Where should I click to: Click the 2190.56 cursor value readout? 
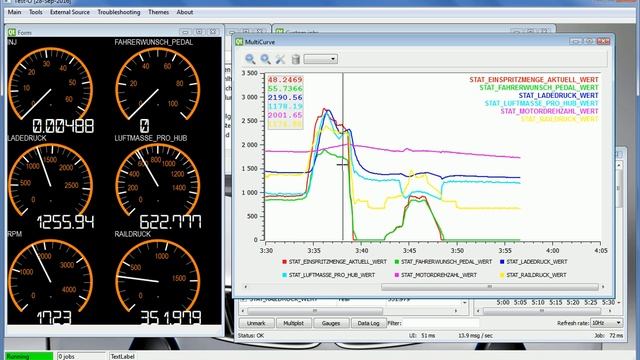(285, 98)
